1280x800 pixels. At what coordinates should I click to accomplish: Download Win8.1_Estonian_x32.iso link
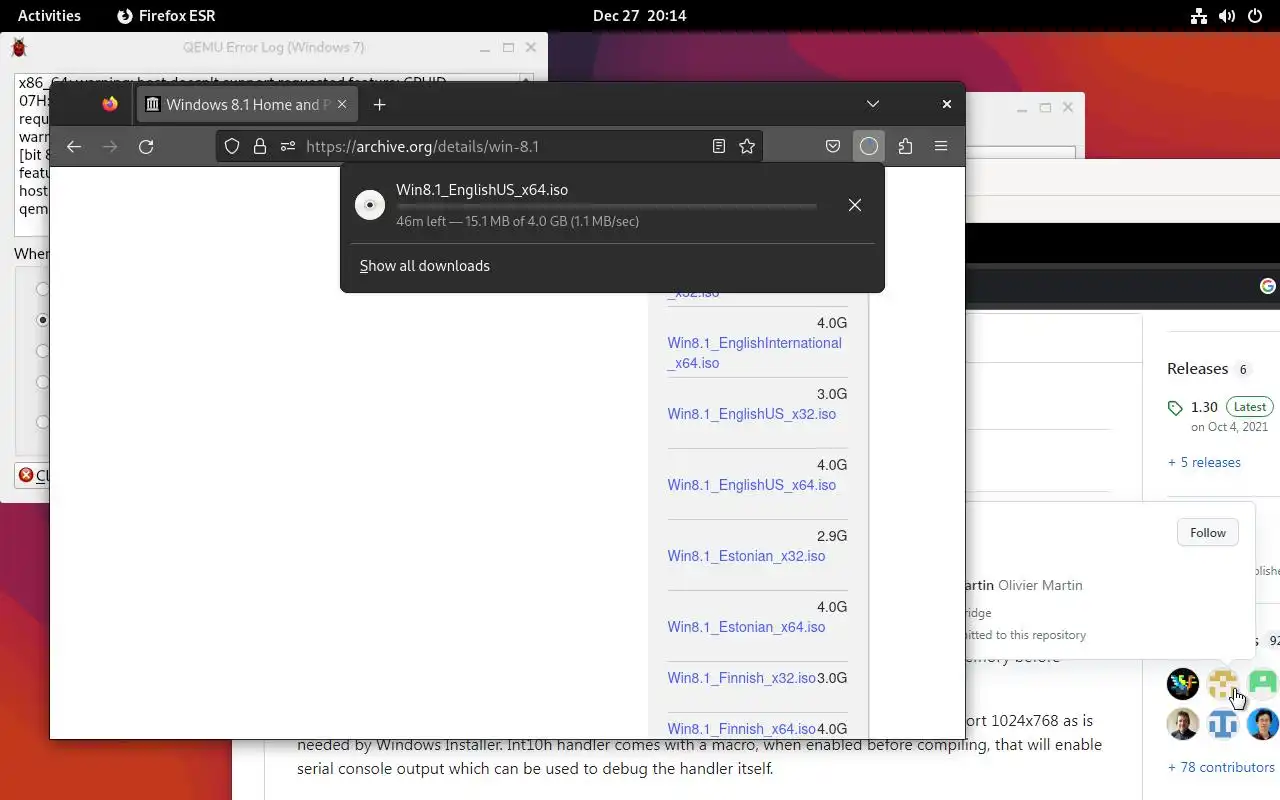(x=747, y=556)
